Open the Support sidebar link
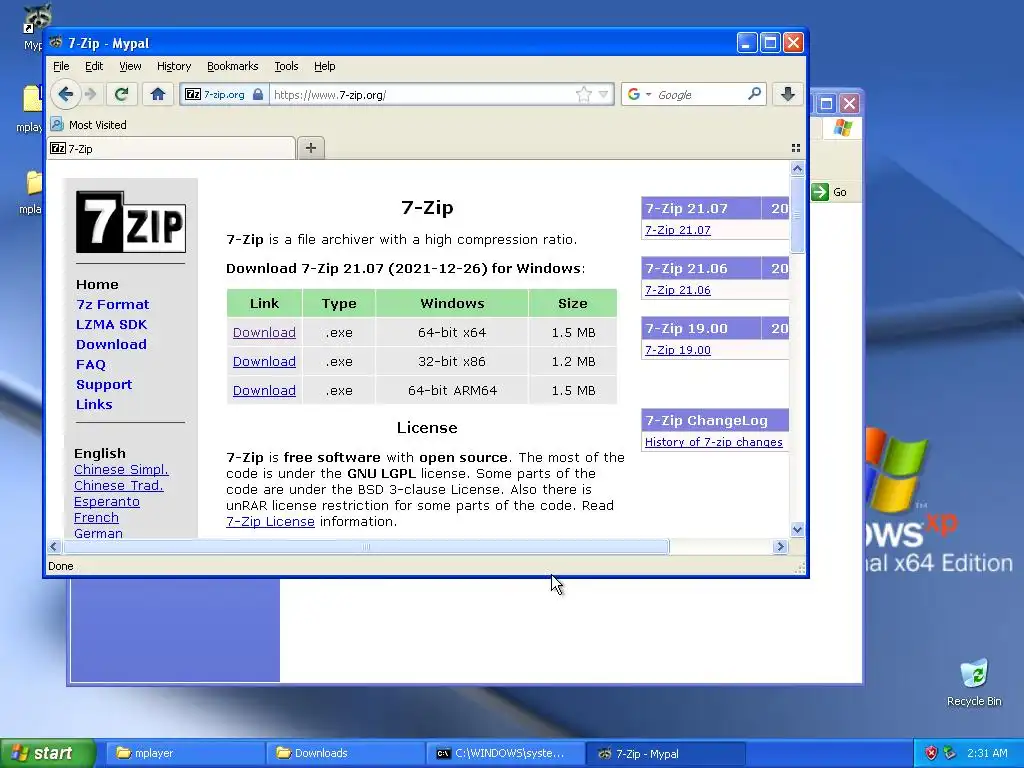This screenshot has height=768, width=1024. point(104,385)
